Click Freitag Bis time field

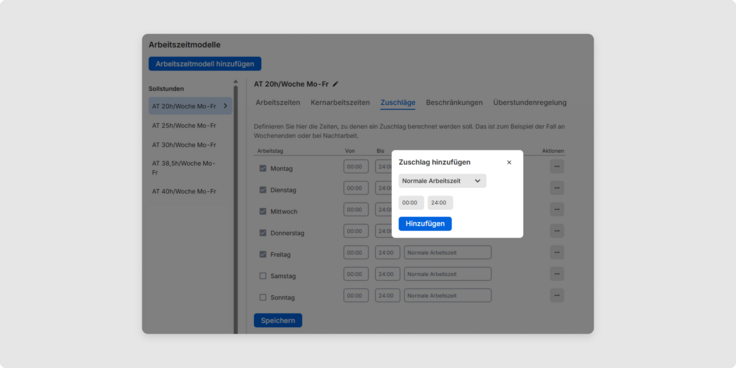(x=388, y=253)
